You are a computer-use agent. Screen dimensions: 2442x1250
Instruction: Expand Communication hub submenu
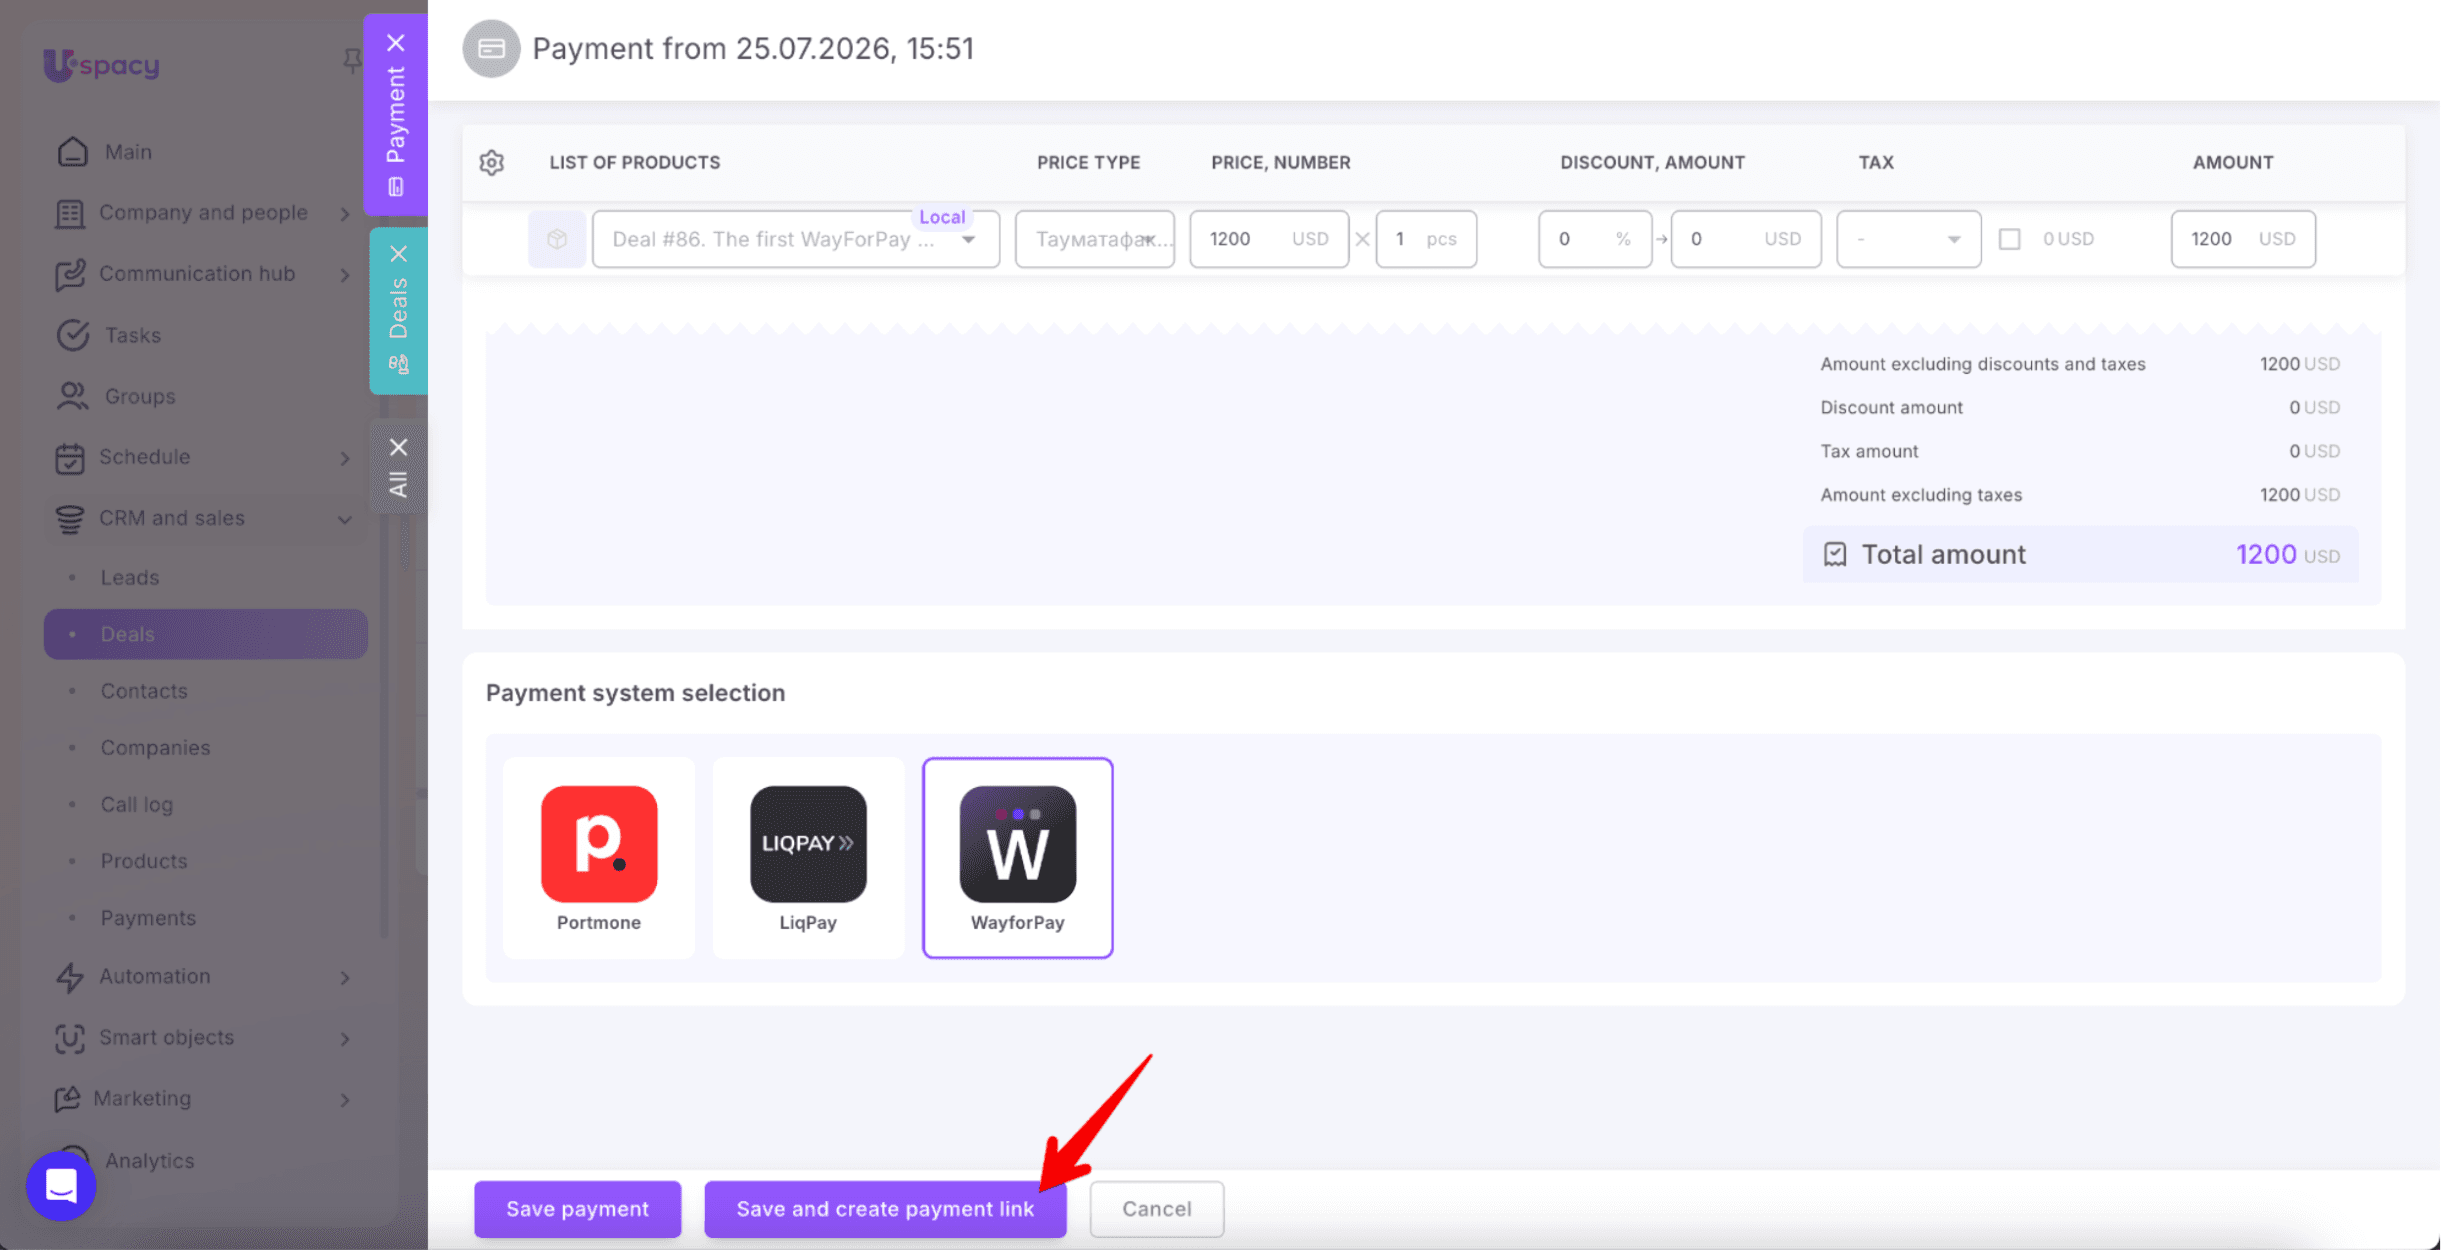coord(345,275)
